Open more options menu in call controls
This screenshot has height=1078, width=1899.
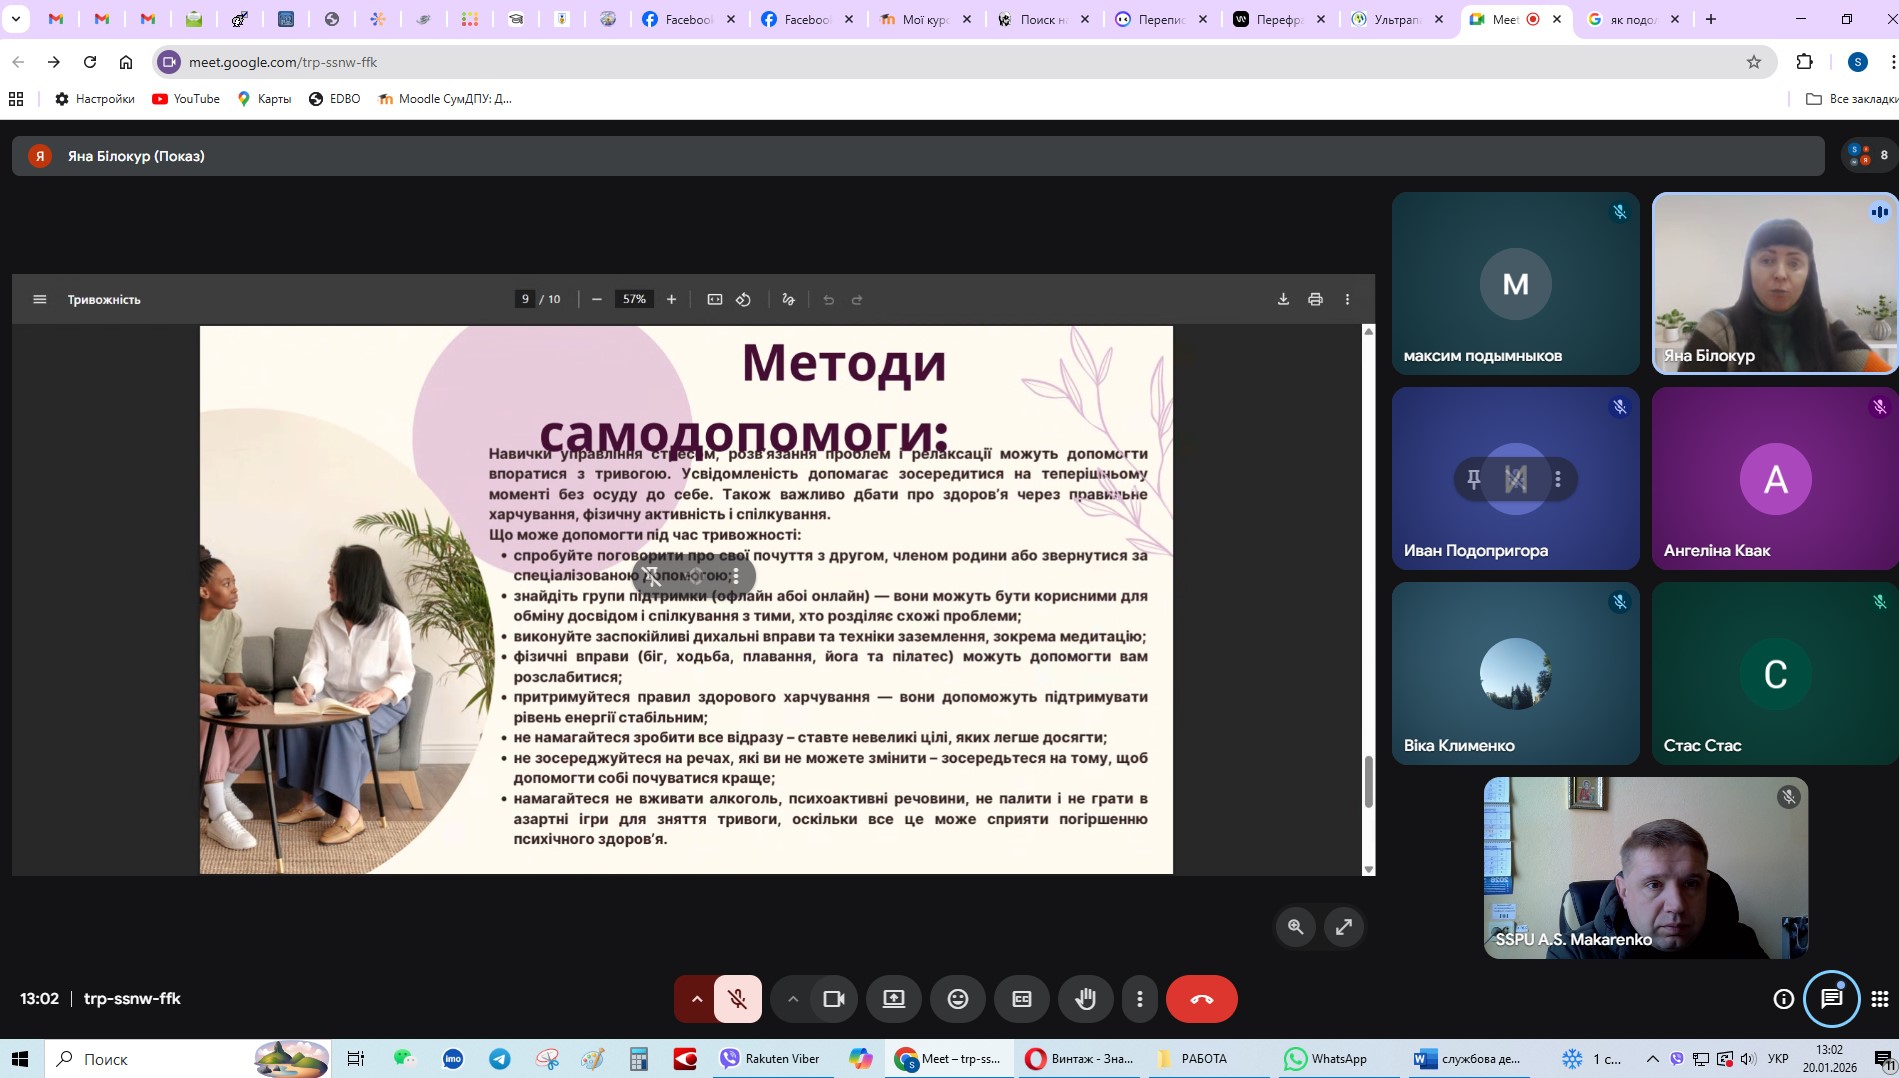click(1139, 999)
